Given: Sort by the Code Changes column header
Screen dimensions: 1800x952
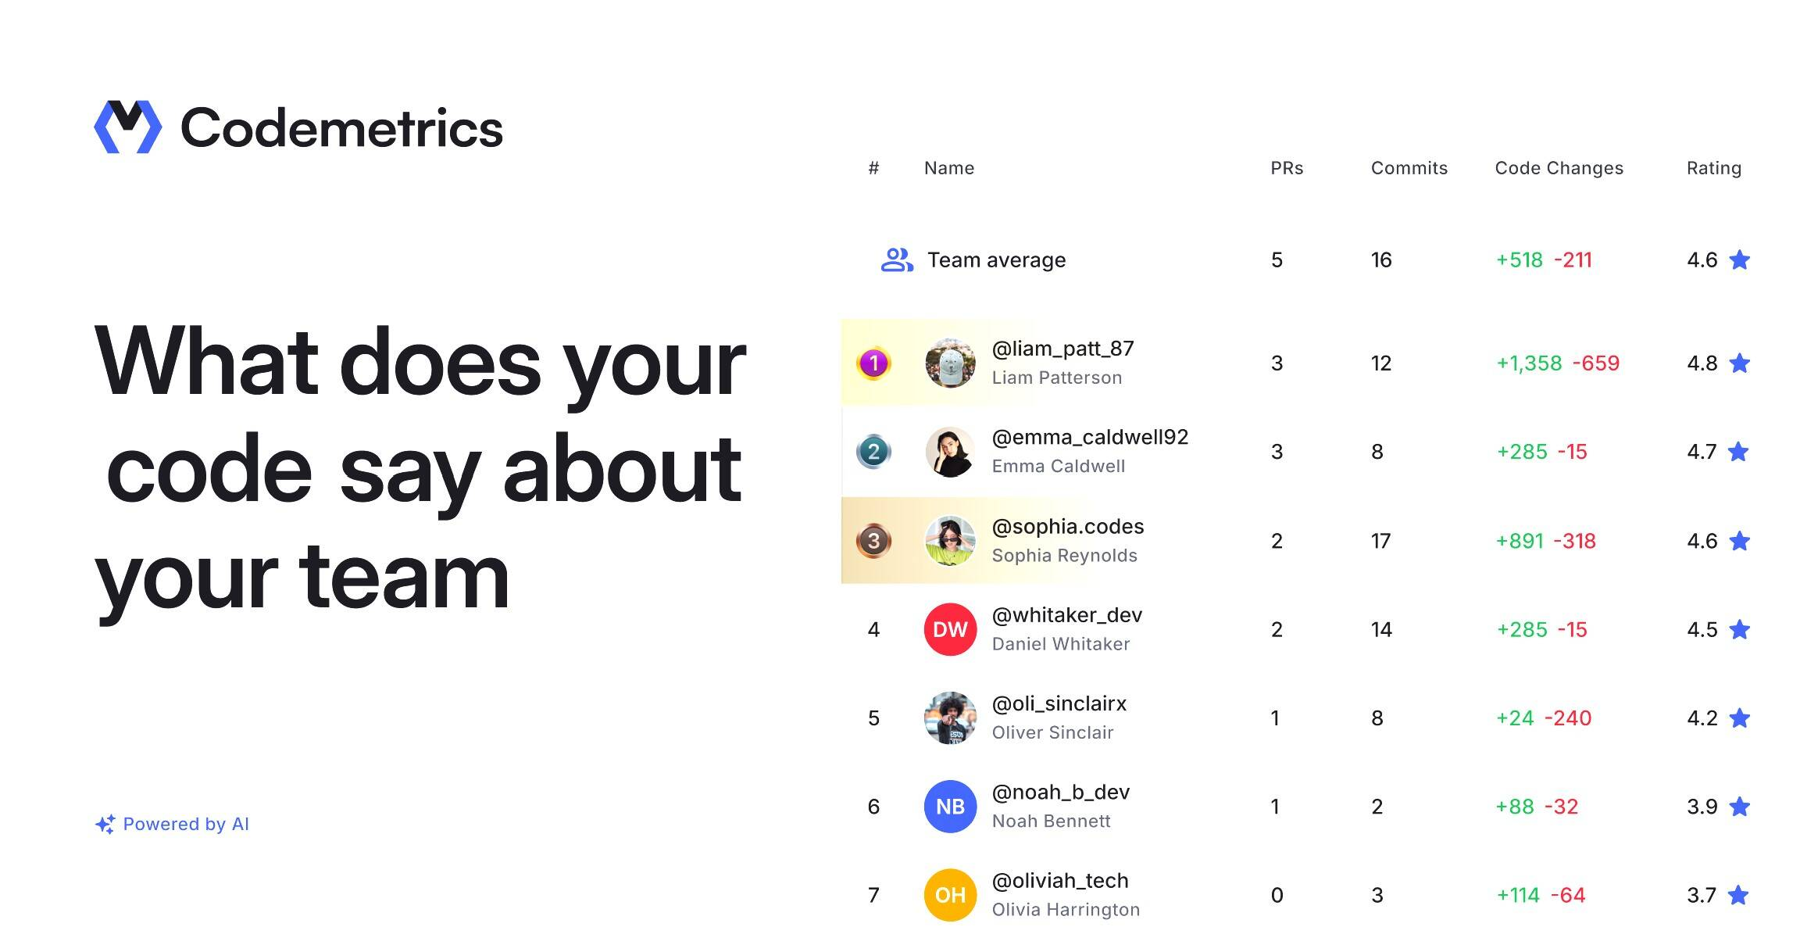Looking at the screenshot, I should (1558, 168).
